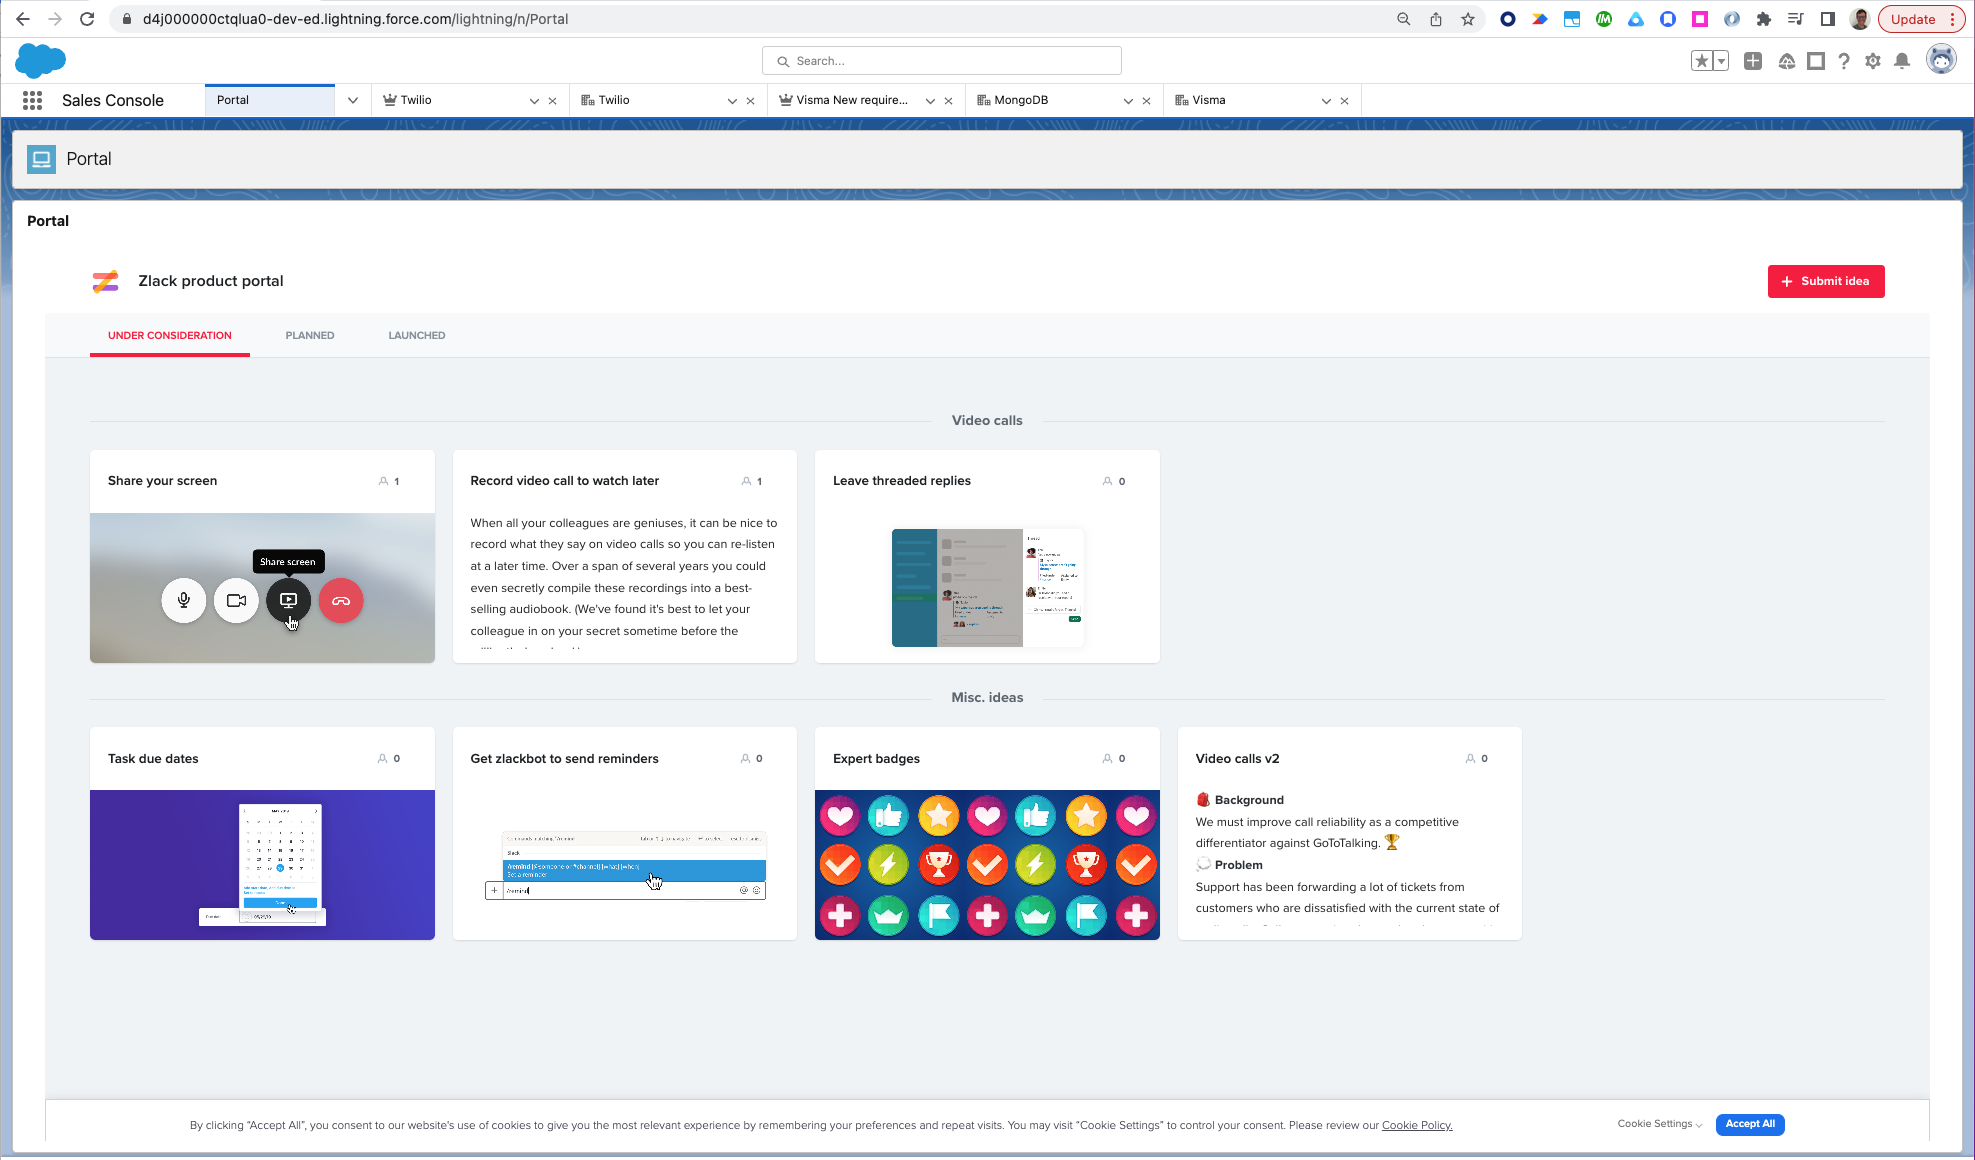The height and width of the screenshot is (1160, 1975).
Task: Select the Under Consideration tab
Action: [x=170, y=336]
